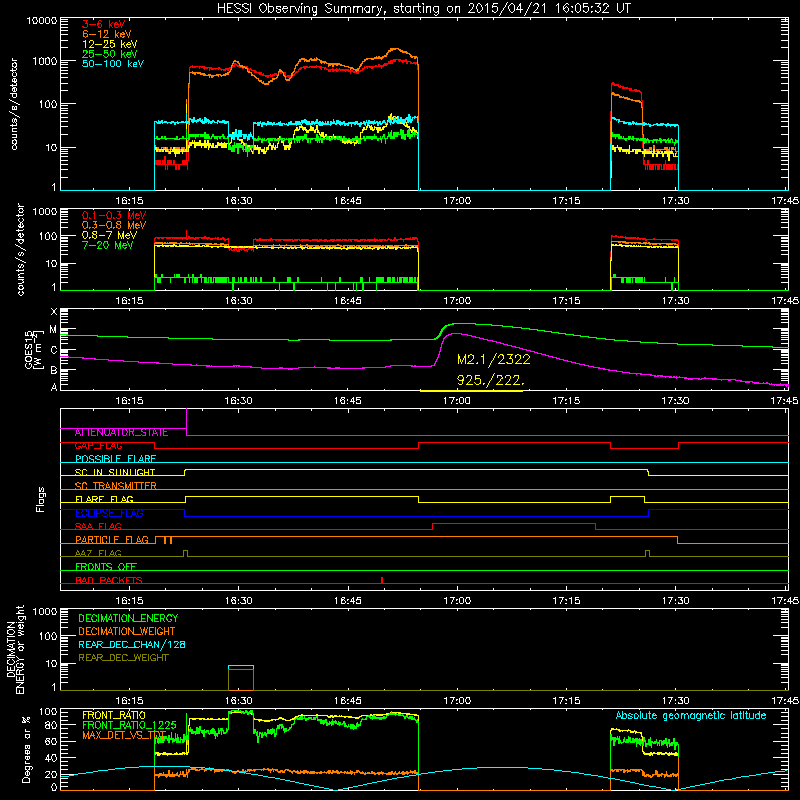Click the 0.8-7 MeV legend entry
This screenshot has width=800, height=800.
click(x=109, y=235)
